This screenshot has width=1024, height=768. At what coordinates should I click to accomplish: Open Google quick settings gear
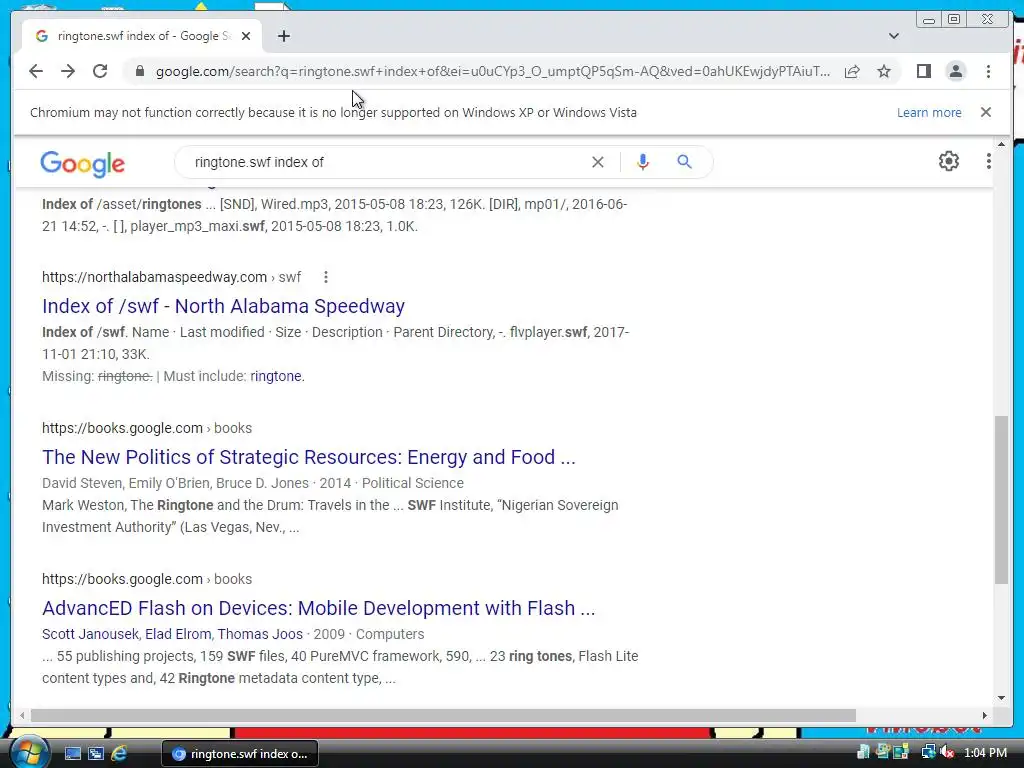click(x=948, y=161)
